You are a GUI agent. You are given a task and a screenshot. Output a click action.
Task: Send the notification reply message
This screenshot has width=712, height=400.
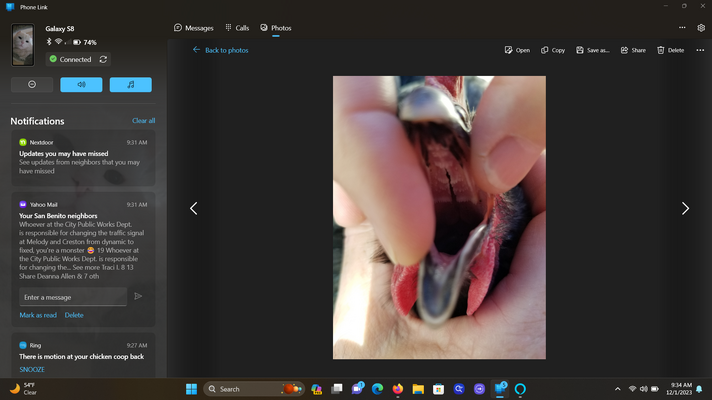(138, 296)
